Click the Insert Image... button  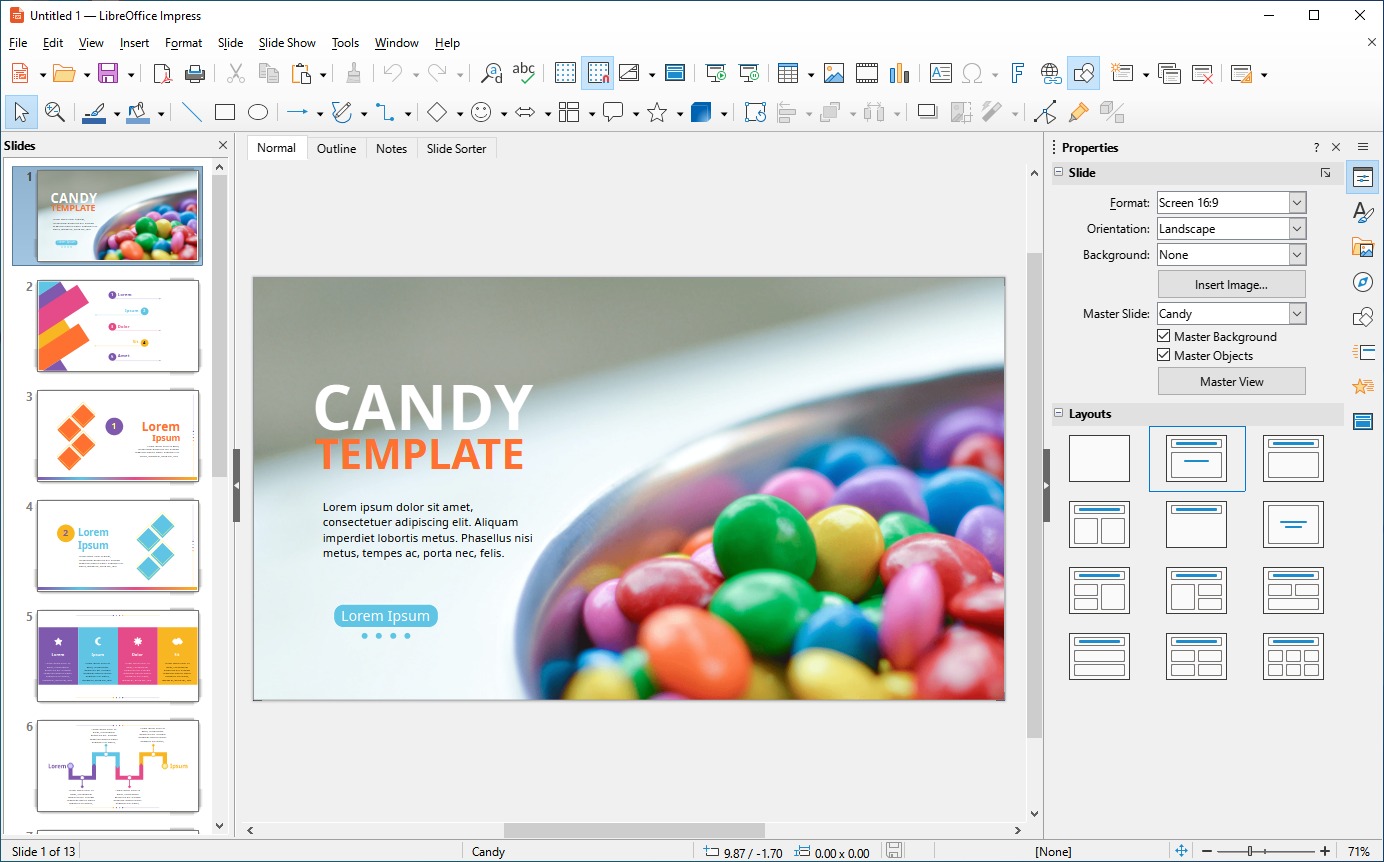tap(1231, 285)
